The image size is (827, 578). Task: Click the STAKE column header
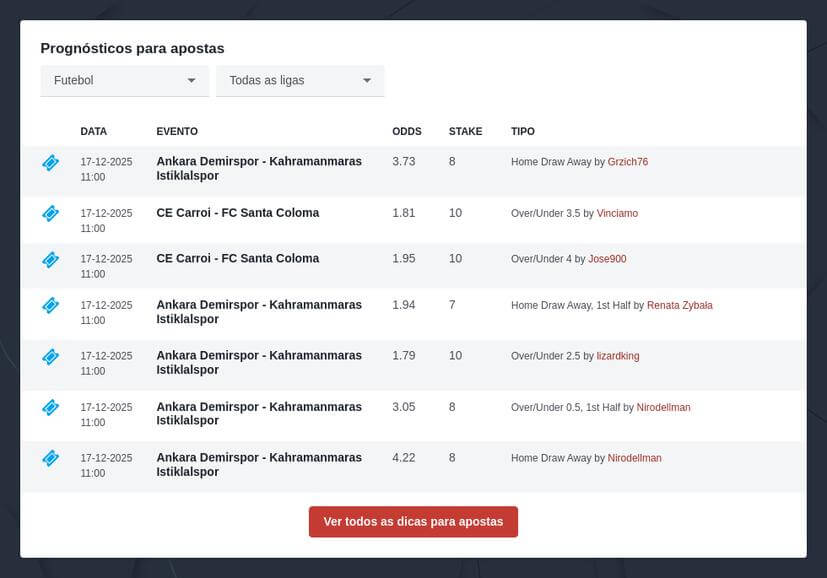coord(465,132)
